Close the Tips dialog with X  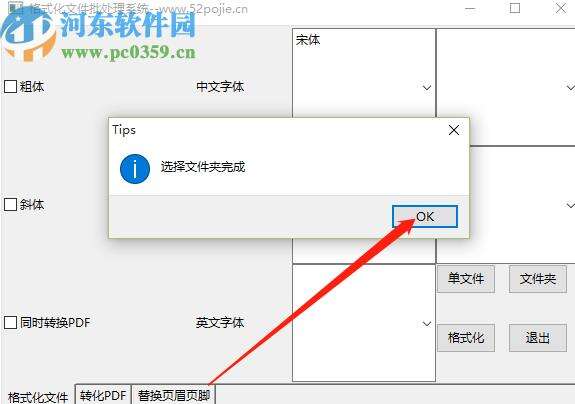click(x=454, y=130)
